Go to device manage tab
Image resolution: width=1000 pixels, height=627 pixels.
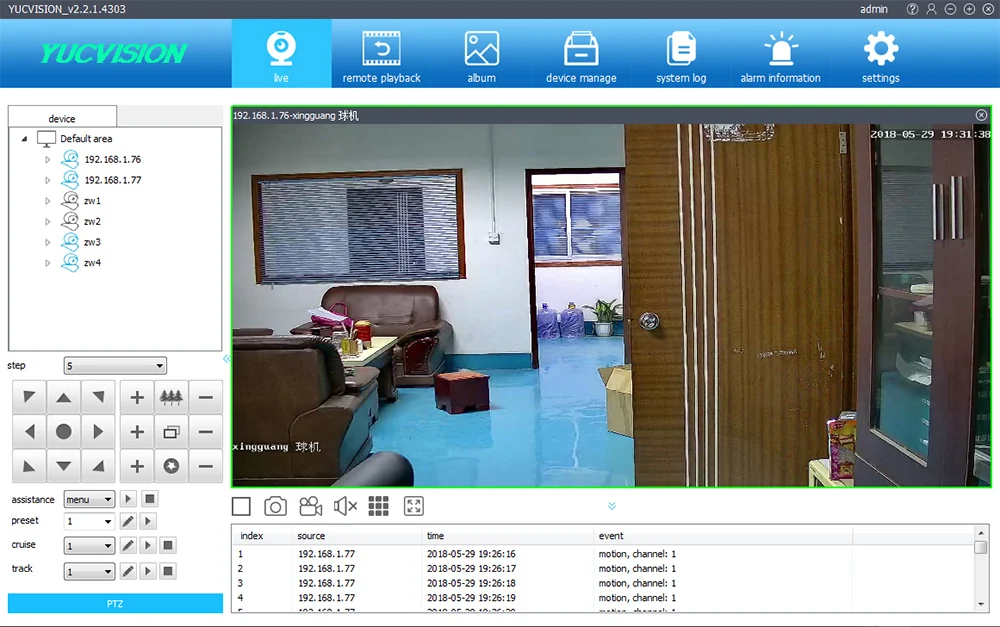[581, 54]
